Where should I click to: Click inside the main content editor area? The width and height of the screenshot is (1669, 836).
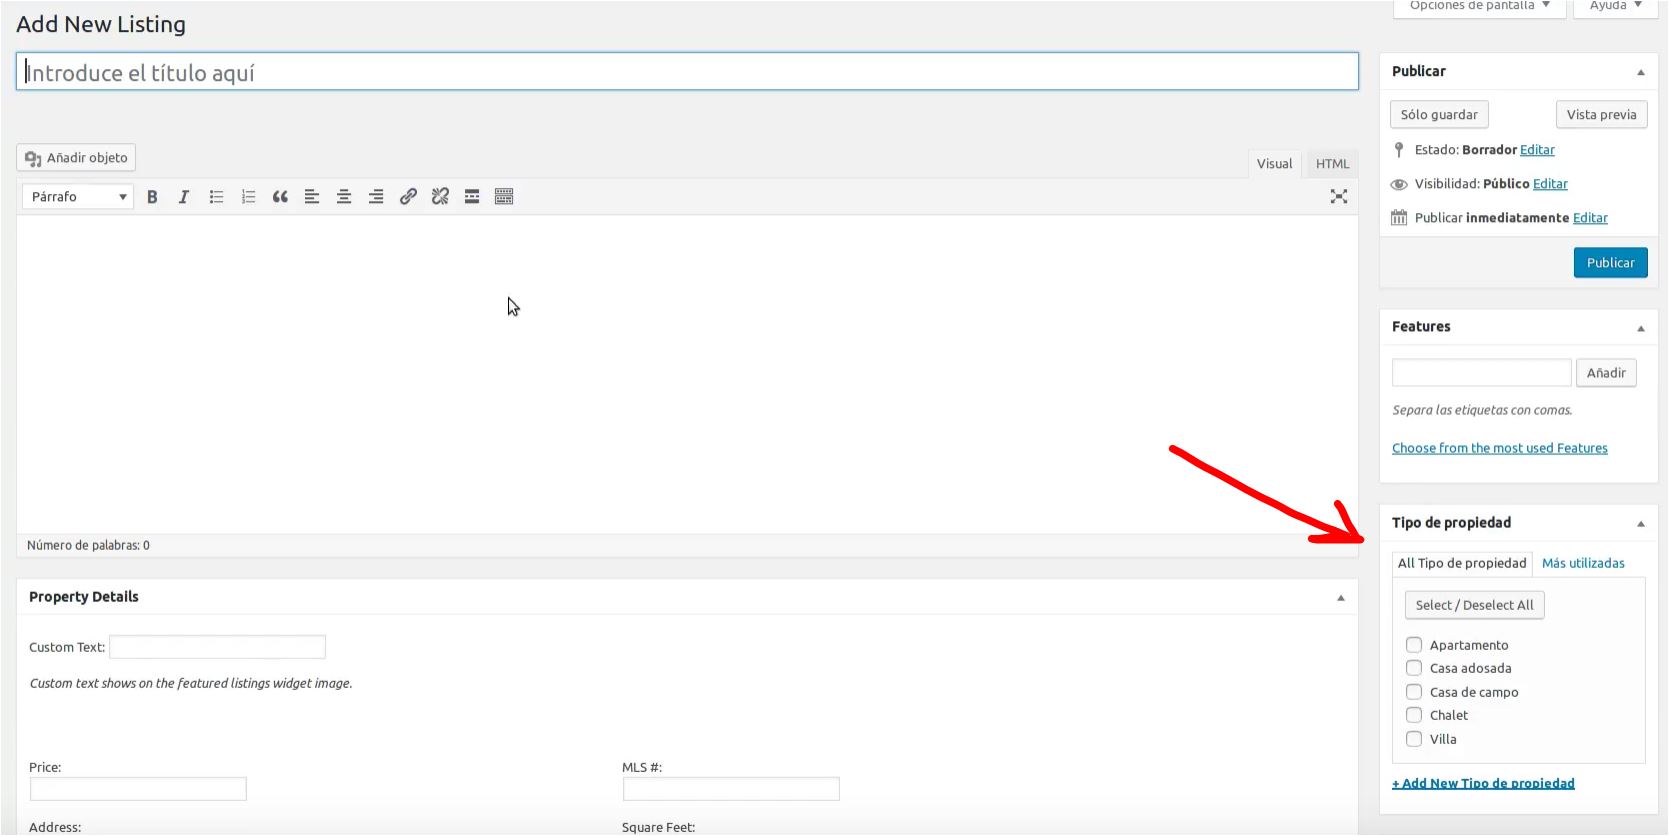(x=687, y=374)
